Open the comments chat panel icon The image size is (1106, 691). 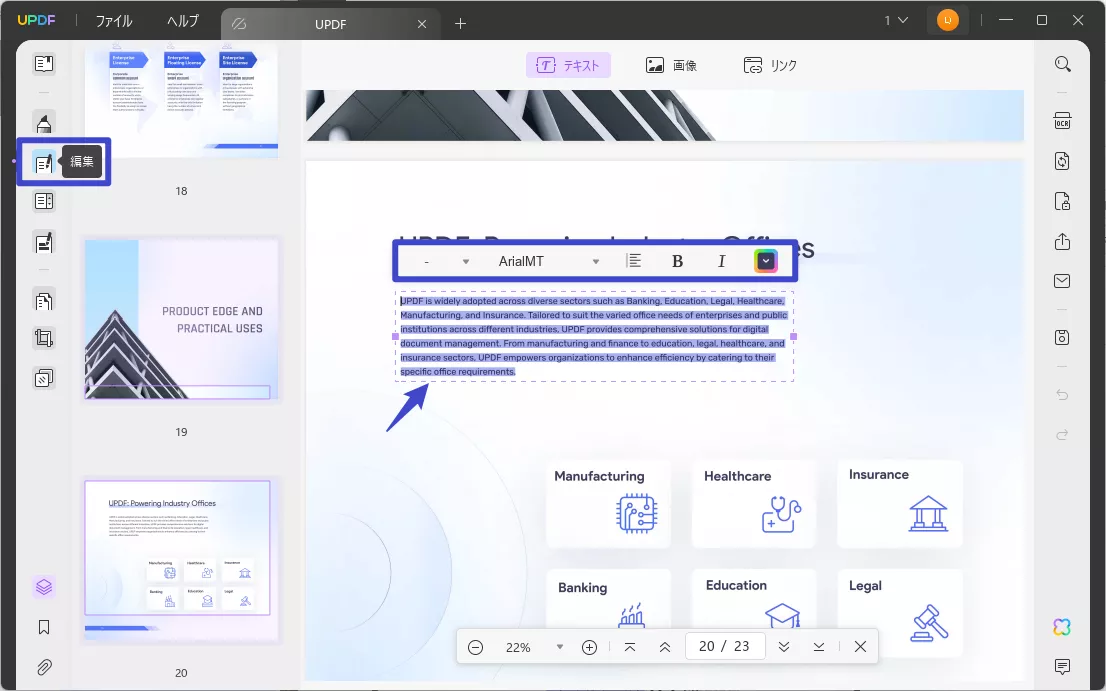click(x=1062, y=666)
